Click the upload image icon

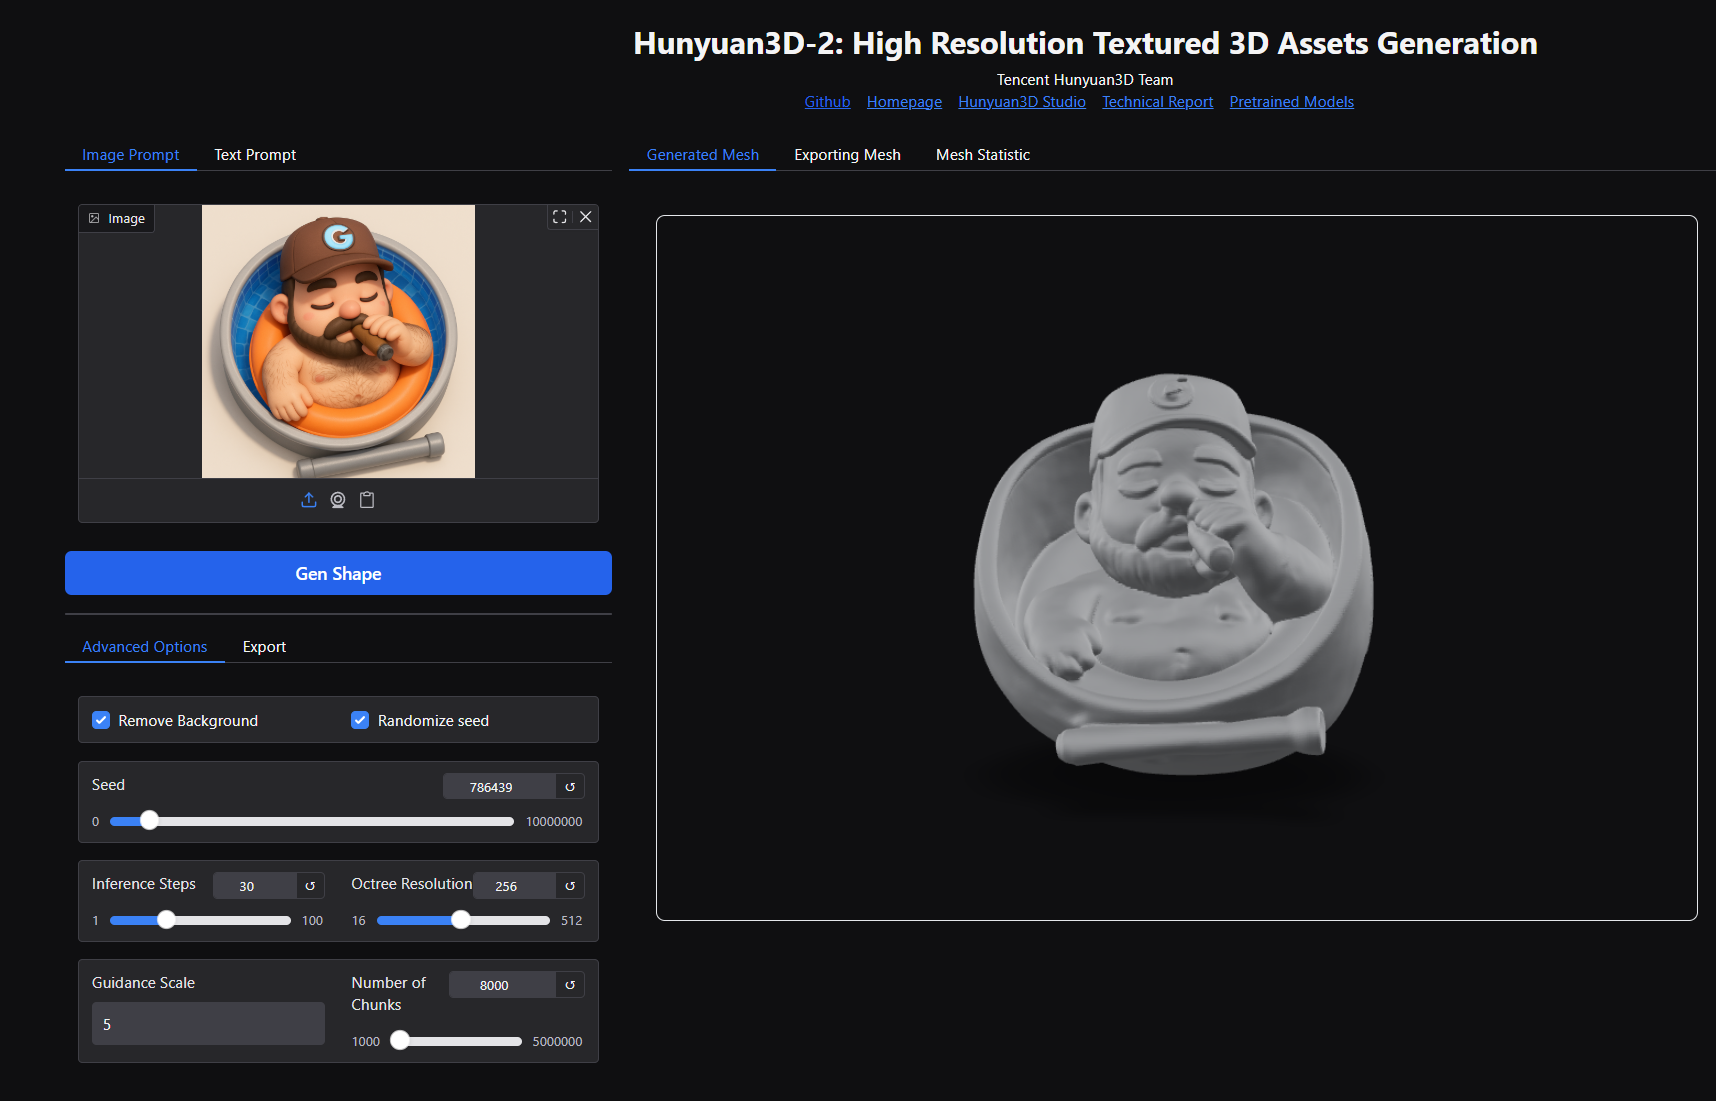point(309,500)
